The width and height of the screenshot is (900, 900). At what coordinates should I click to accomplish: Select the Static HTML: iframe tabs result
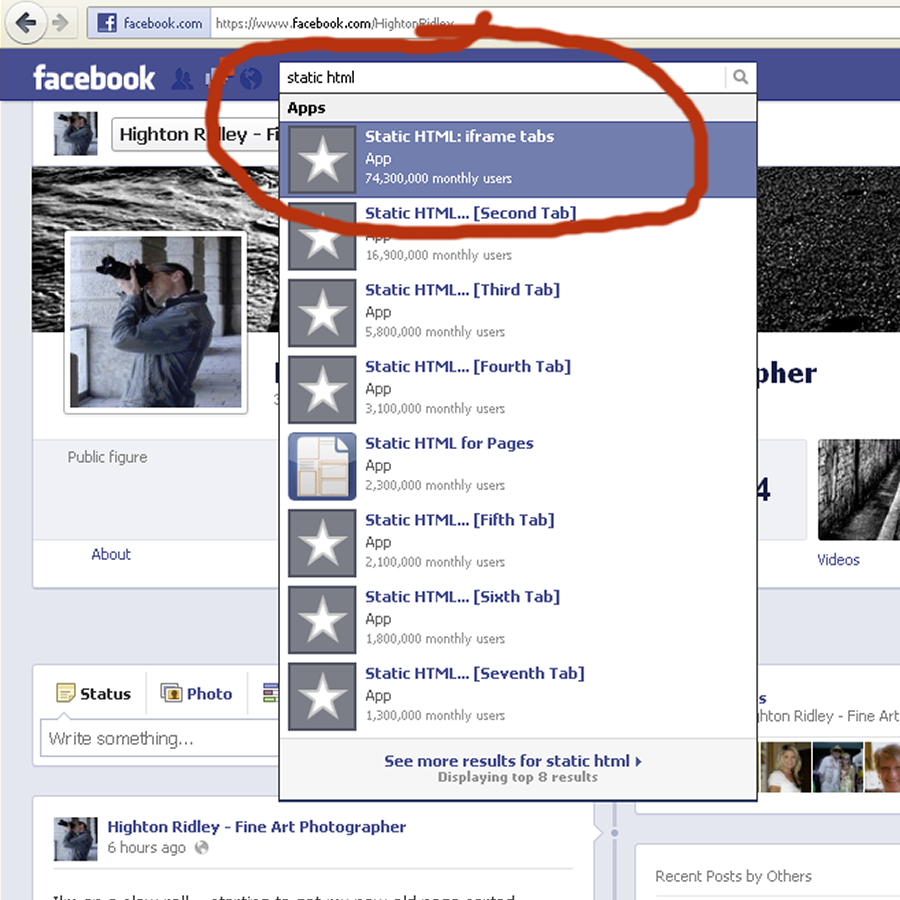click(x=518, y=160)
